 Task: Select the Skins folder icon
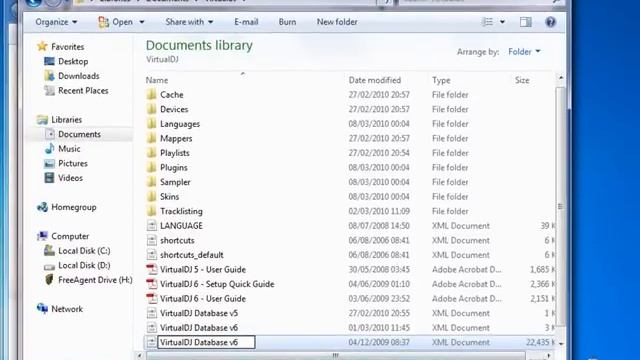(x=151, y=197)
